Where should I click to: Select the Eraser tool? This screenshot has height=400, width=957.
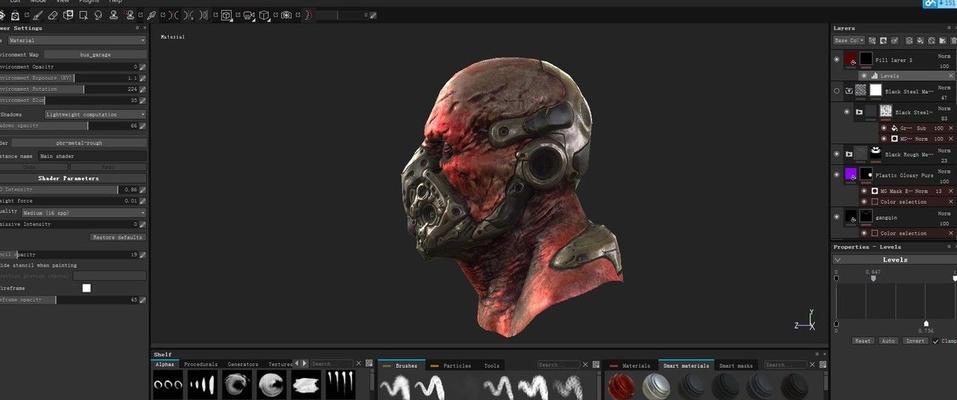pos(52,15)
